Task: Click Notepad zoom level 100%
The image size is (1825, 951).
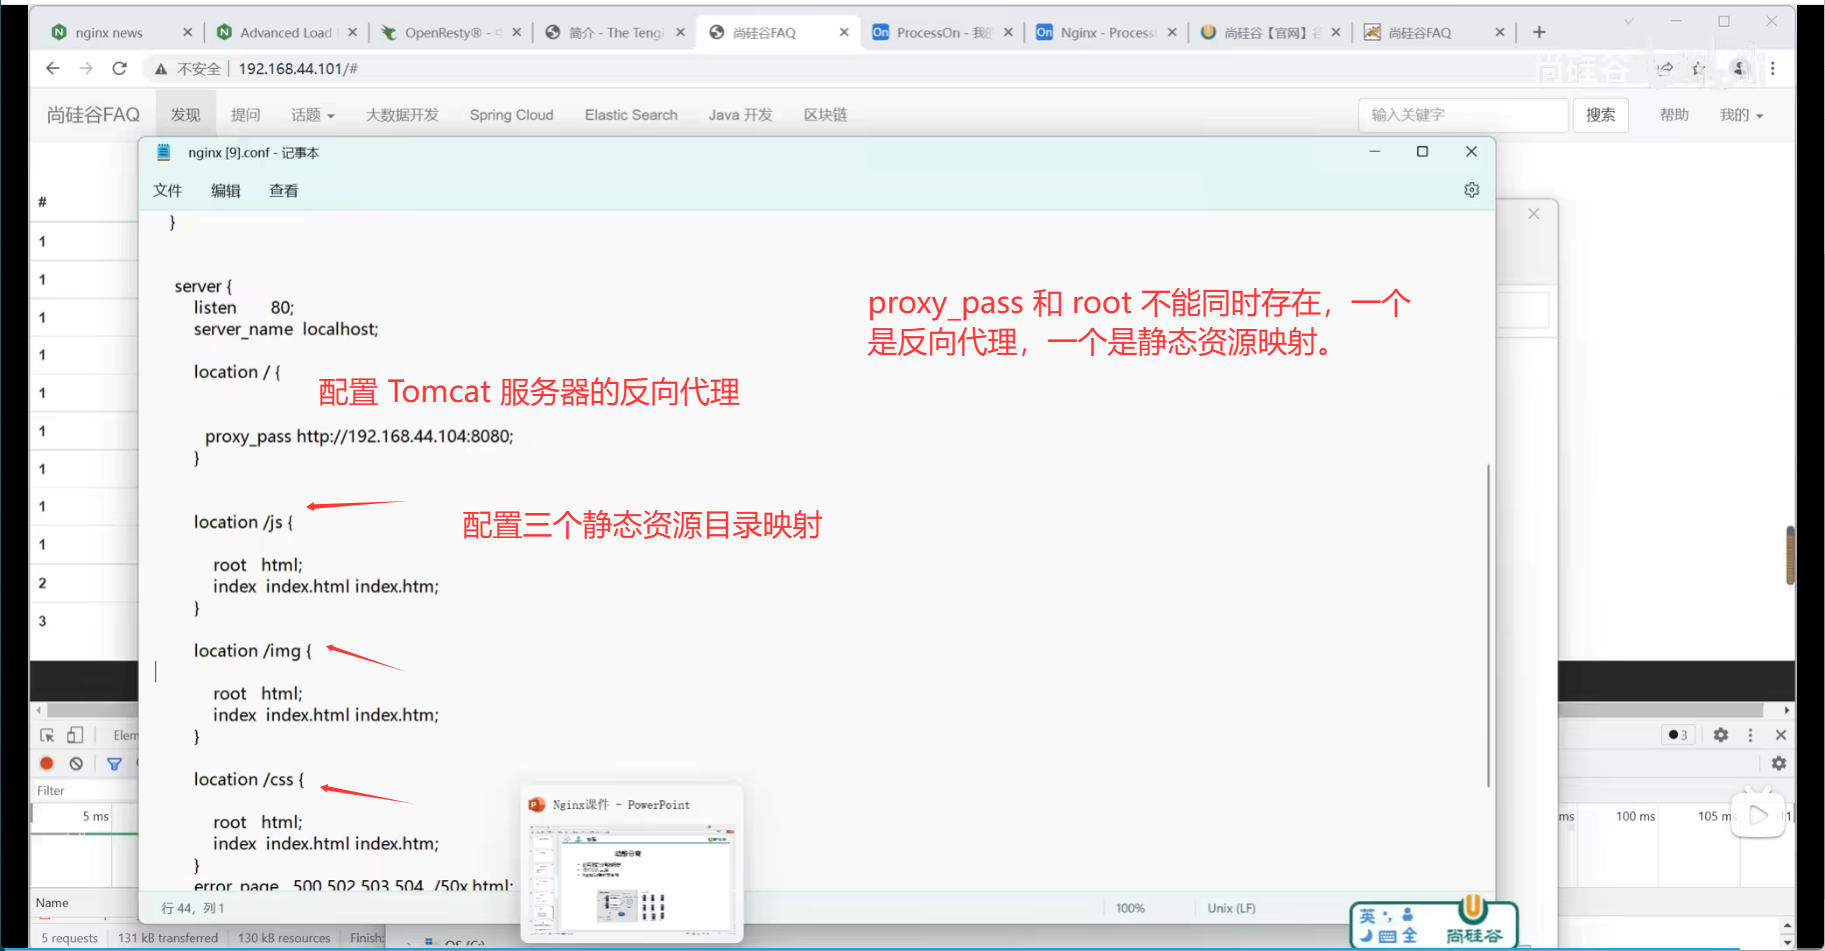Action: click(x=1130, y=909)
